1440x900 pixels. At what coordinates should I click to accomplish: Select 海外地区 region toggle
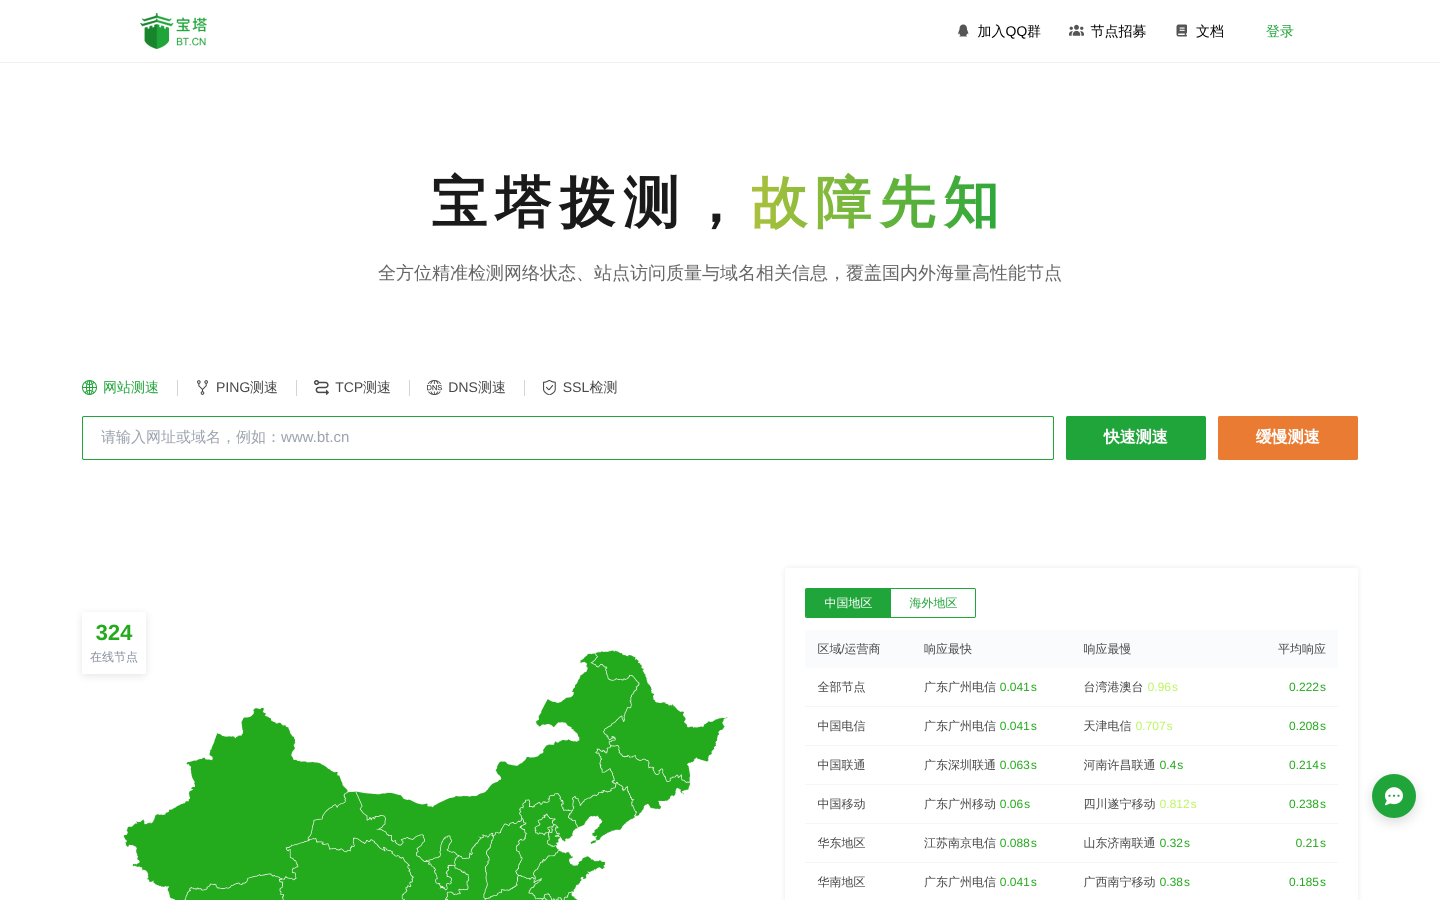coord(933,603)
